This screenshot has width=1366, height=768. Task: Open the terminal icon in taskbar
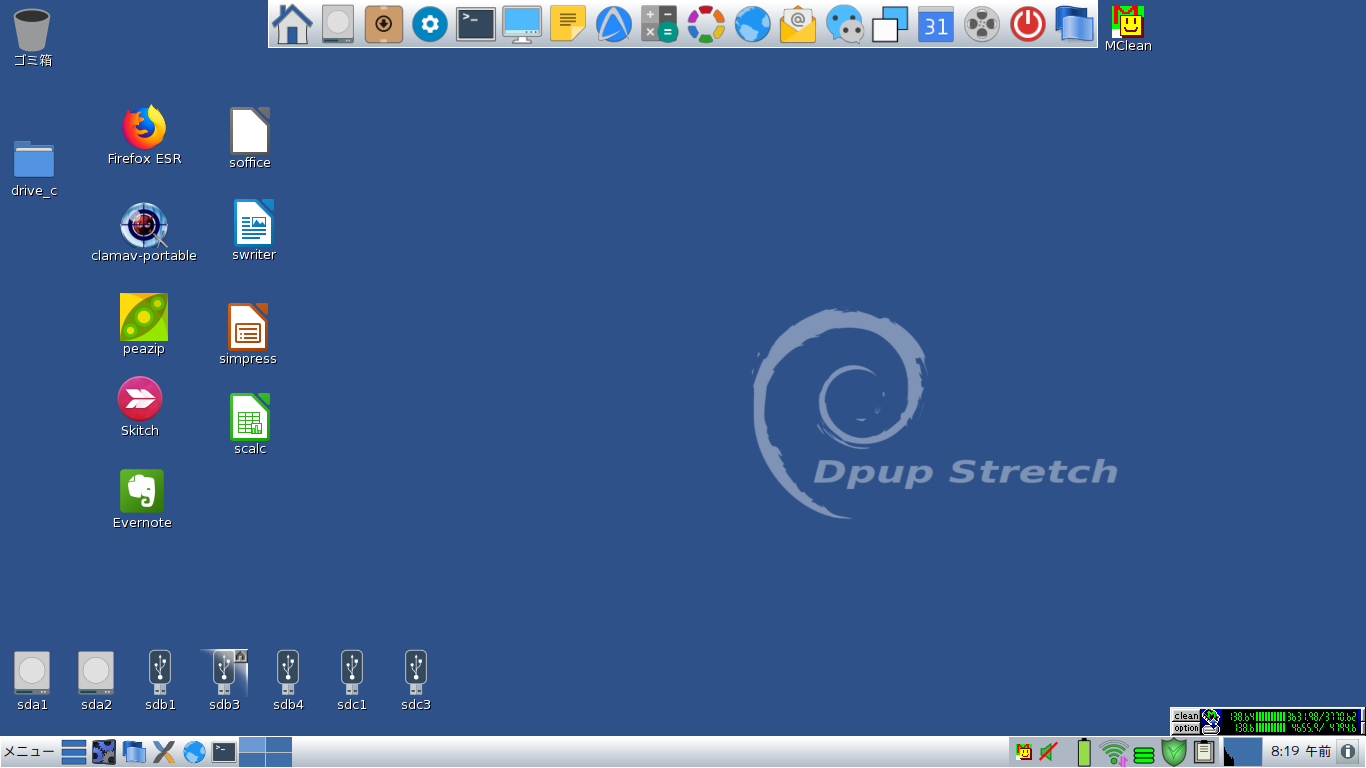point(224,752)
